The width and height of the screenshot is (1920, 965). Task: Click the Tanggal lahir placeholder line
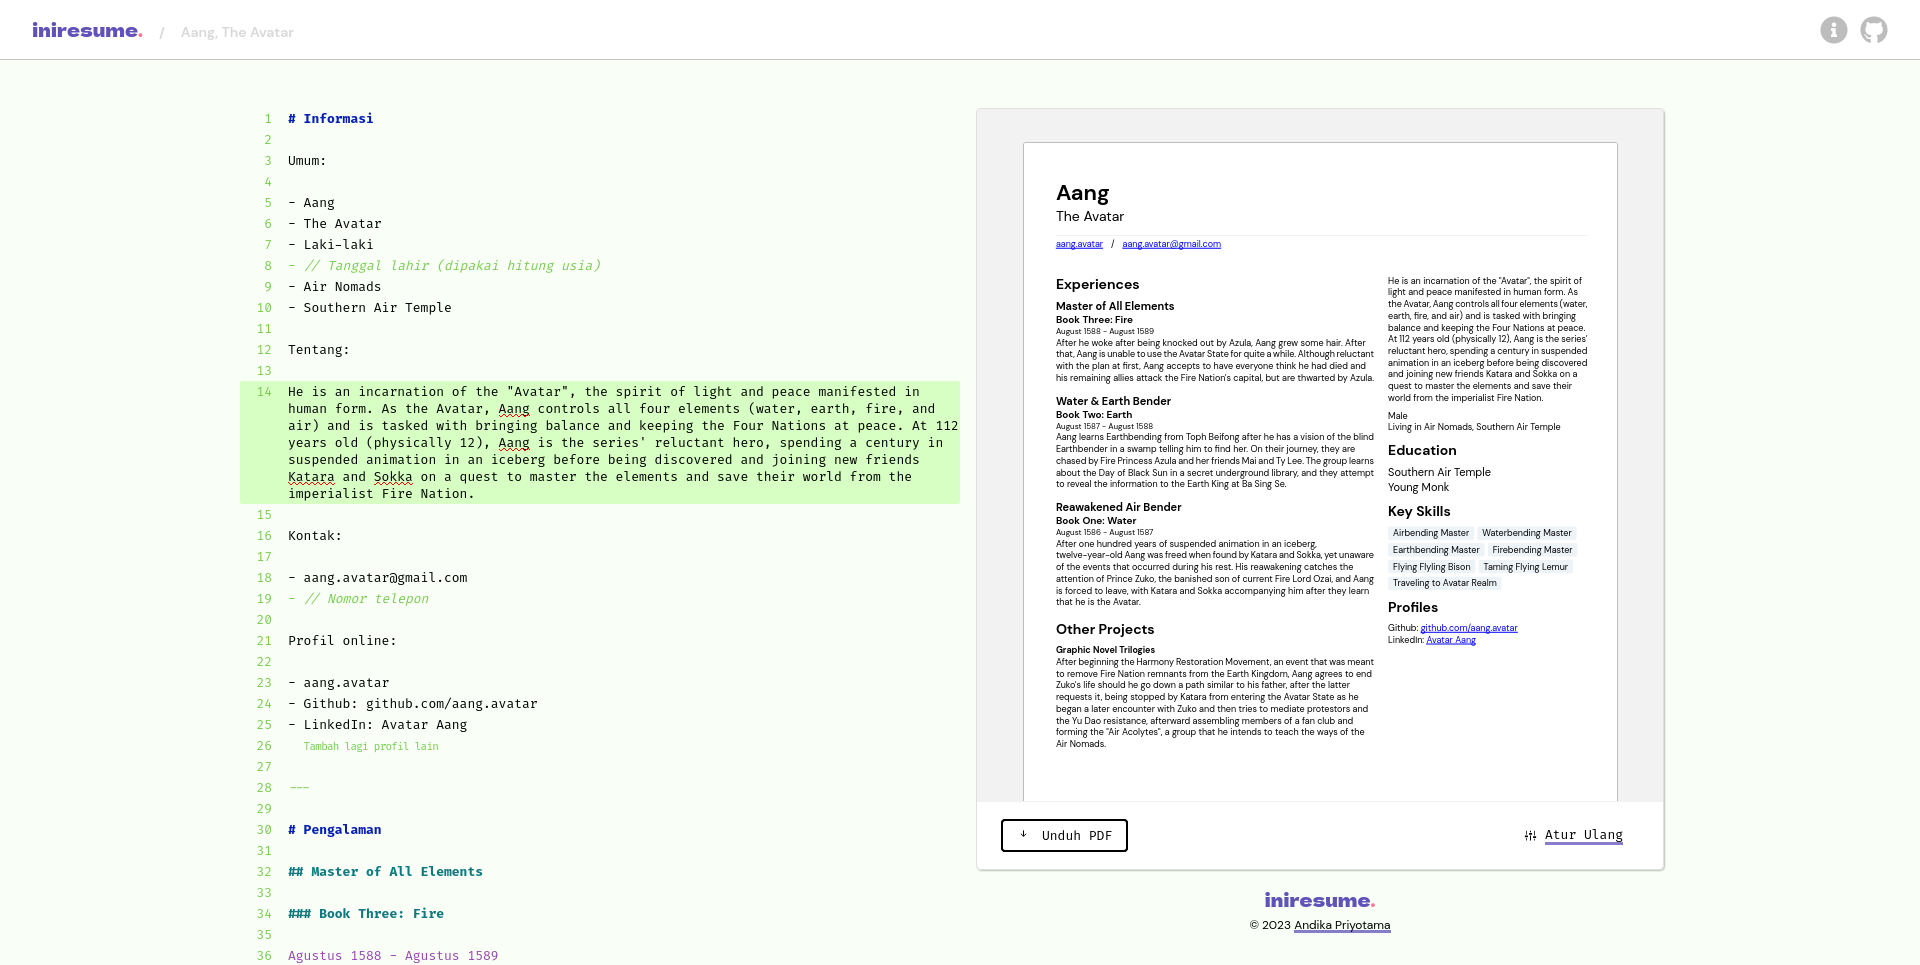pyautogui.click(x=444, y=266)
